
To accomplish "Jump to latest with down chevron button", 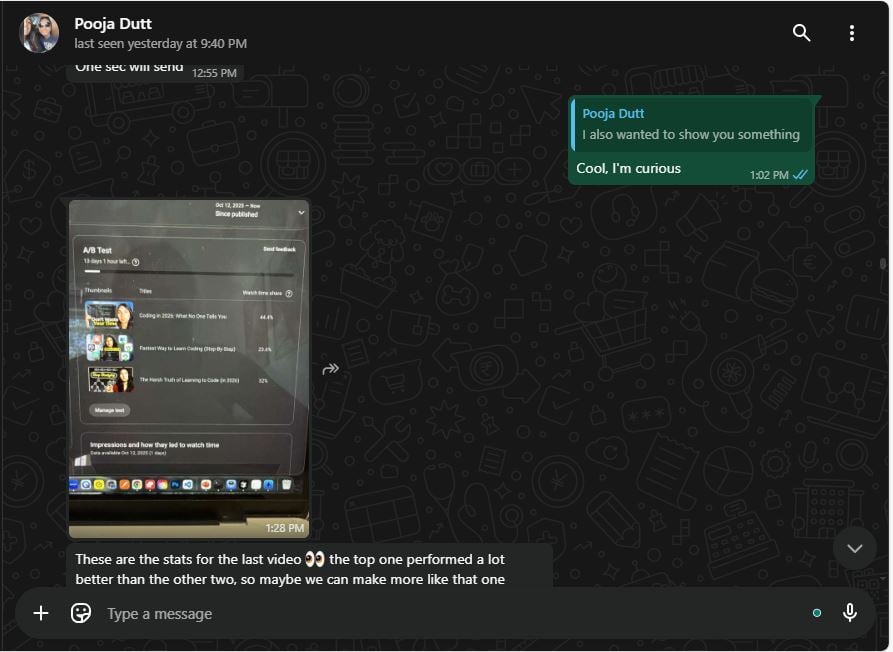I will [x=854, y=548].
